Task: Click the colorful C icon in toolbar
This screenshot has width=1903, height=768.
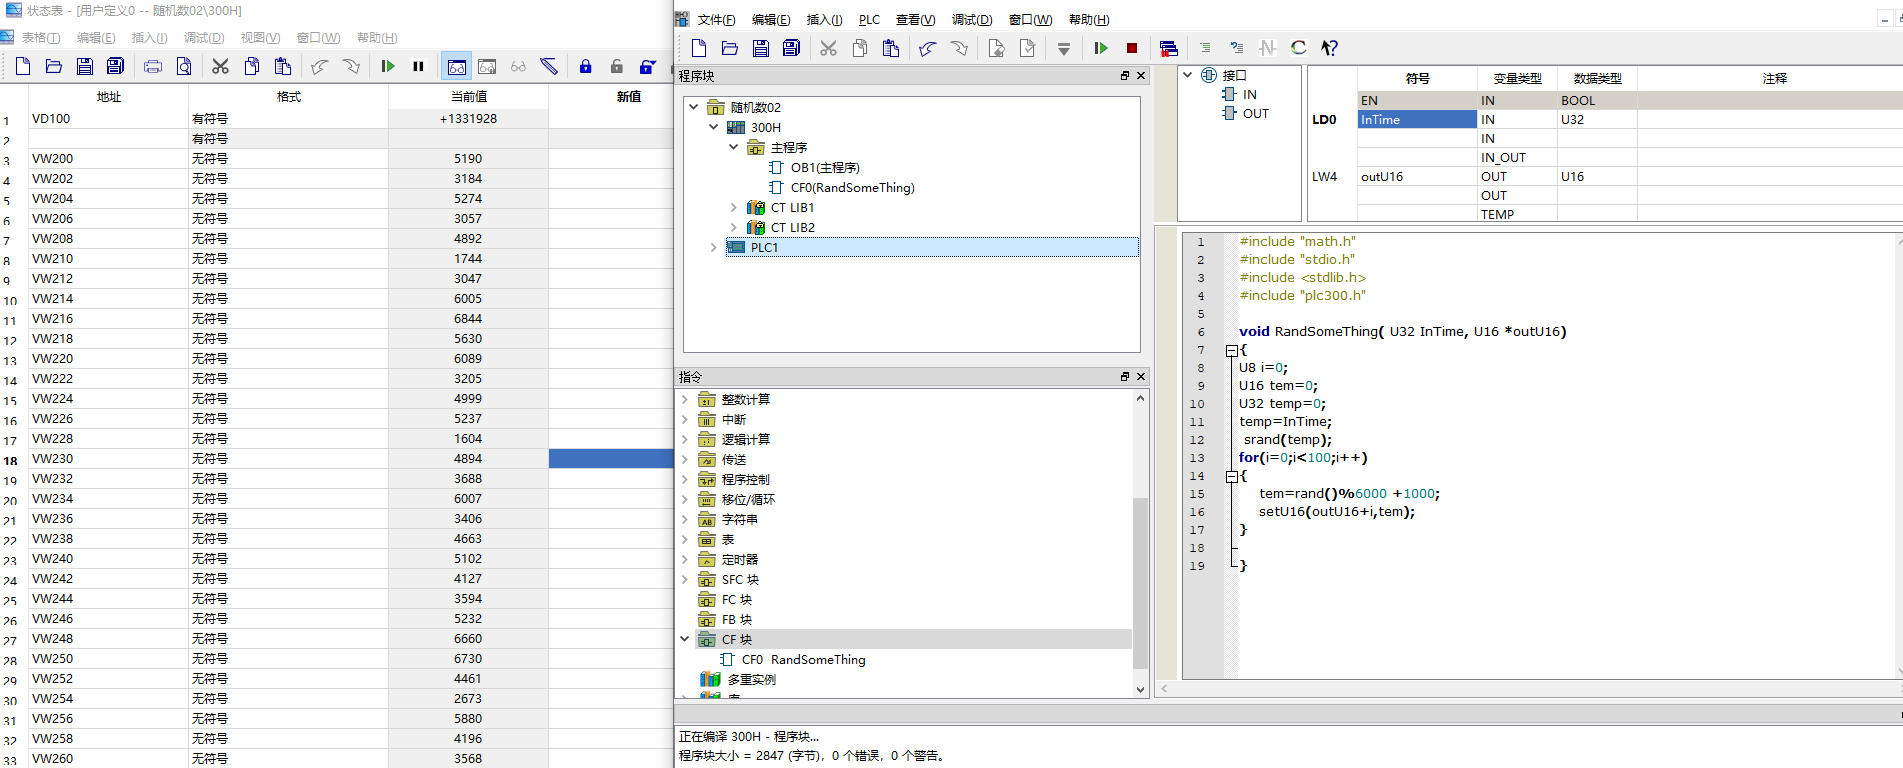Action: (x=1298, y=48)
